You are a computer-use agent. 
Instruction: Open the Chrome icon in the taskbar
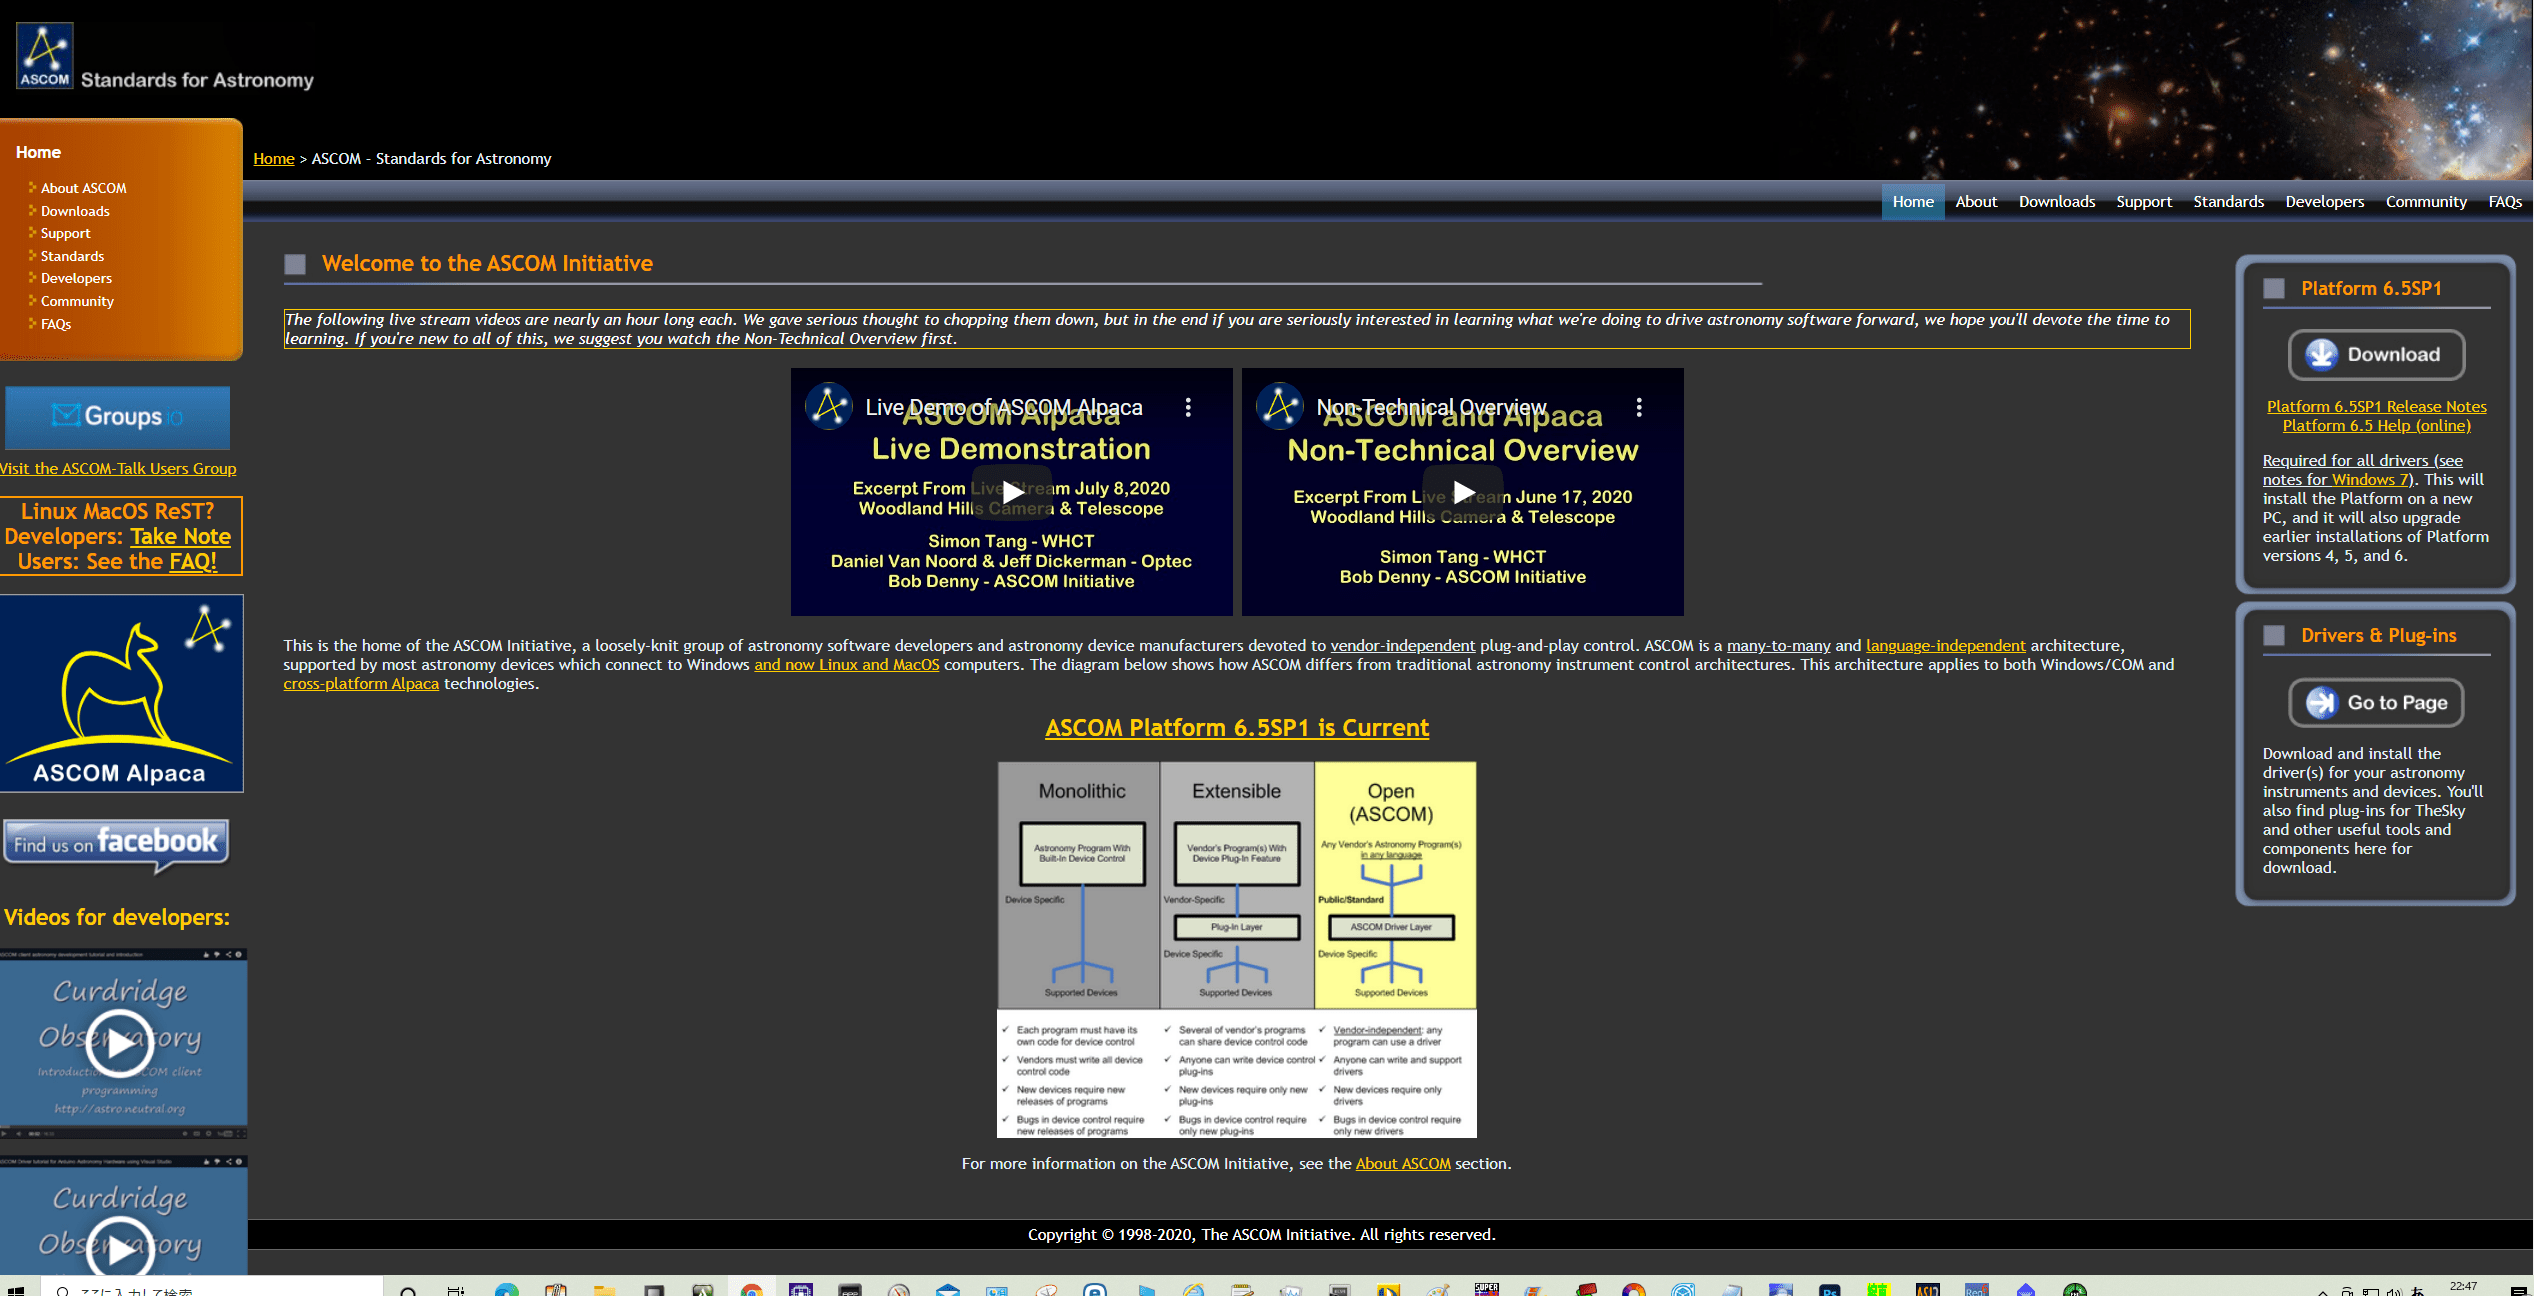(x=752, y=1289)
